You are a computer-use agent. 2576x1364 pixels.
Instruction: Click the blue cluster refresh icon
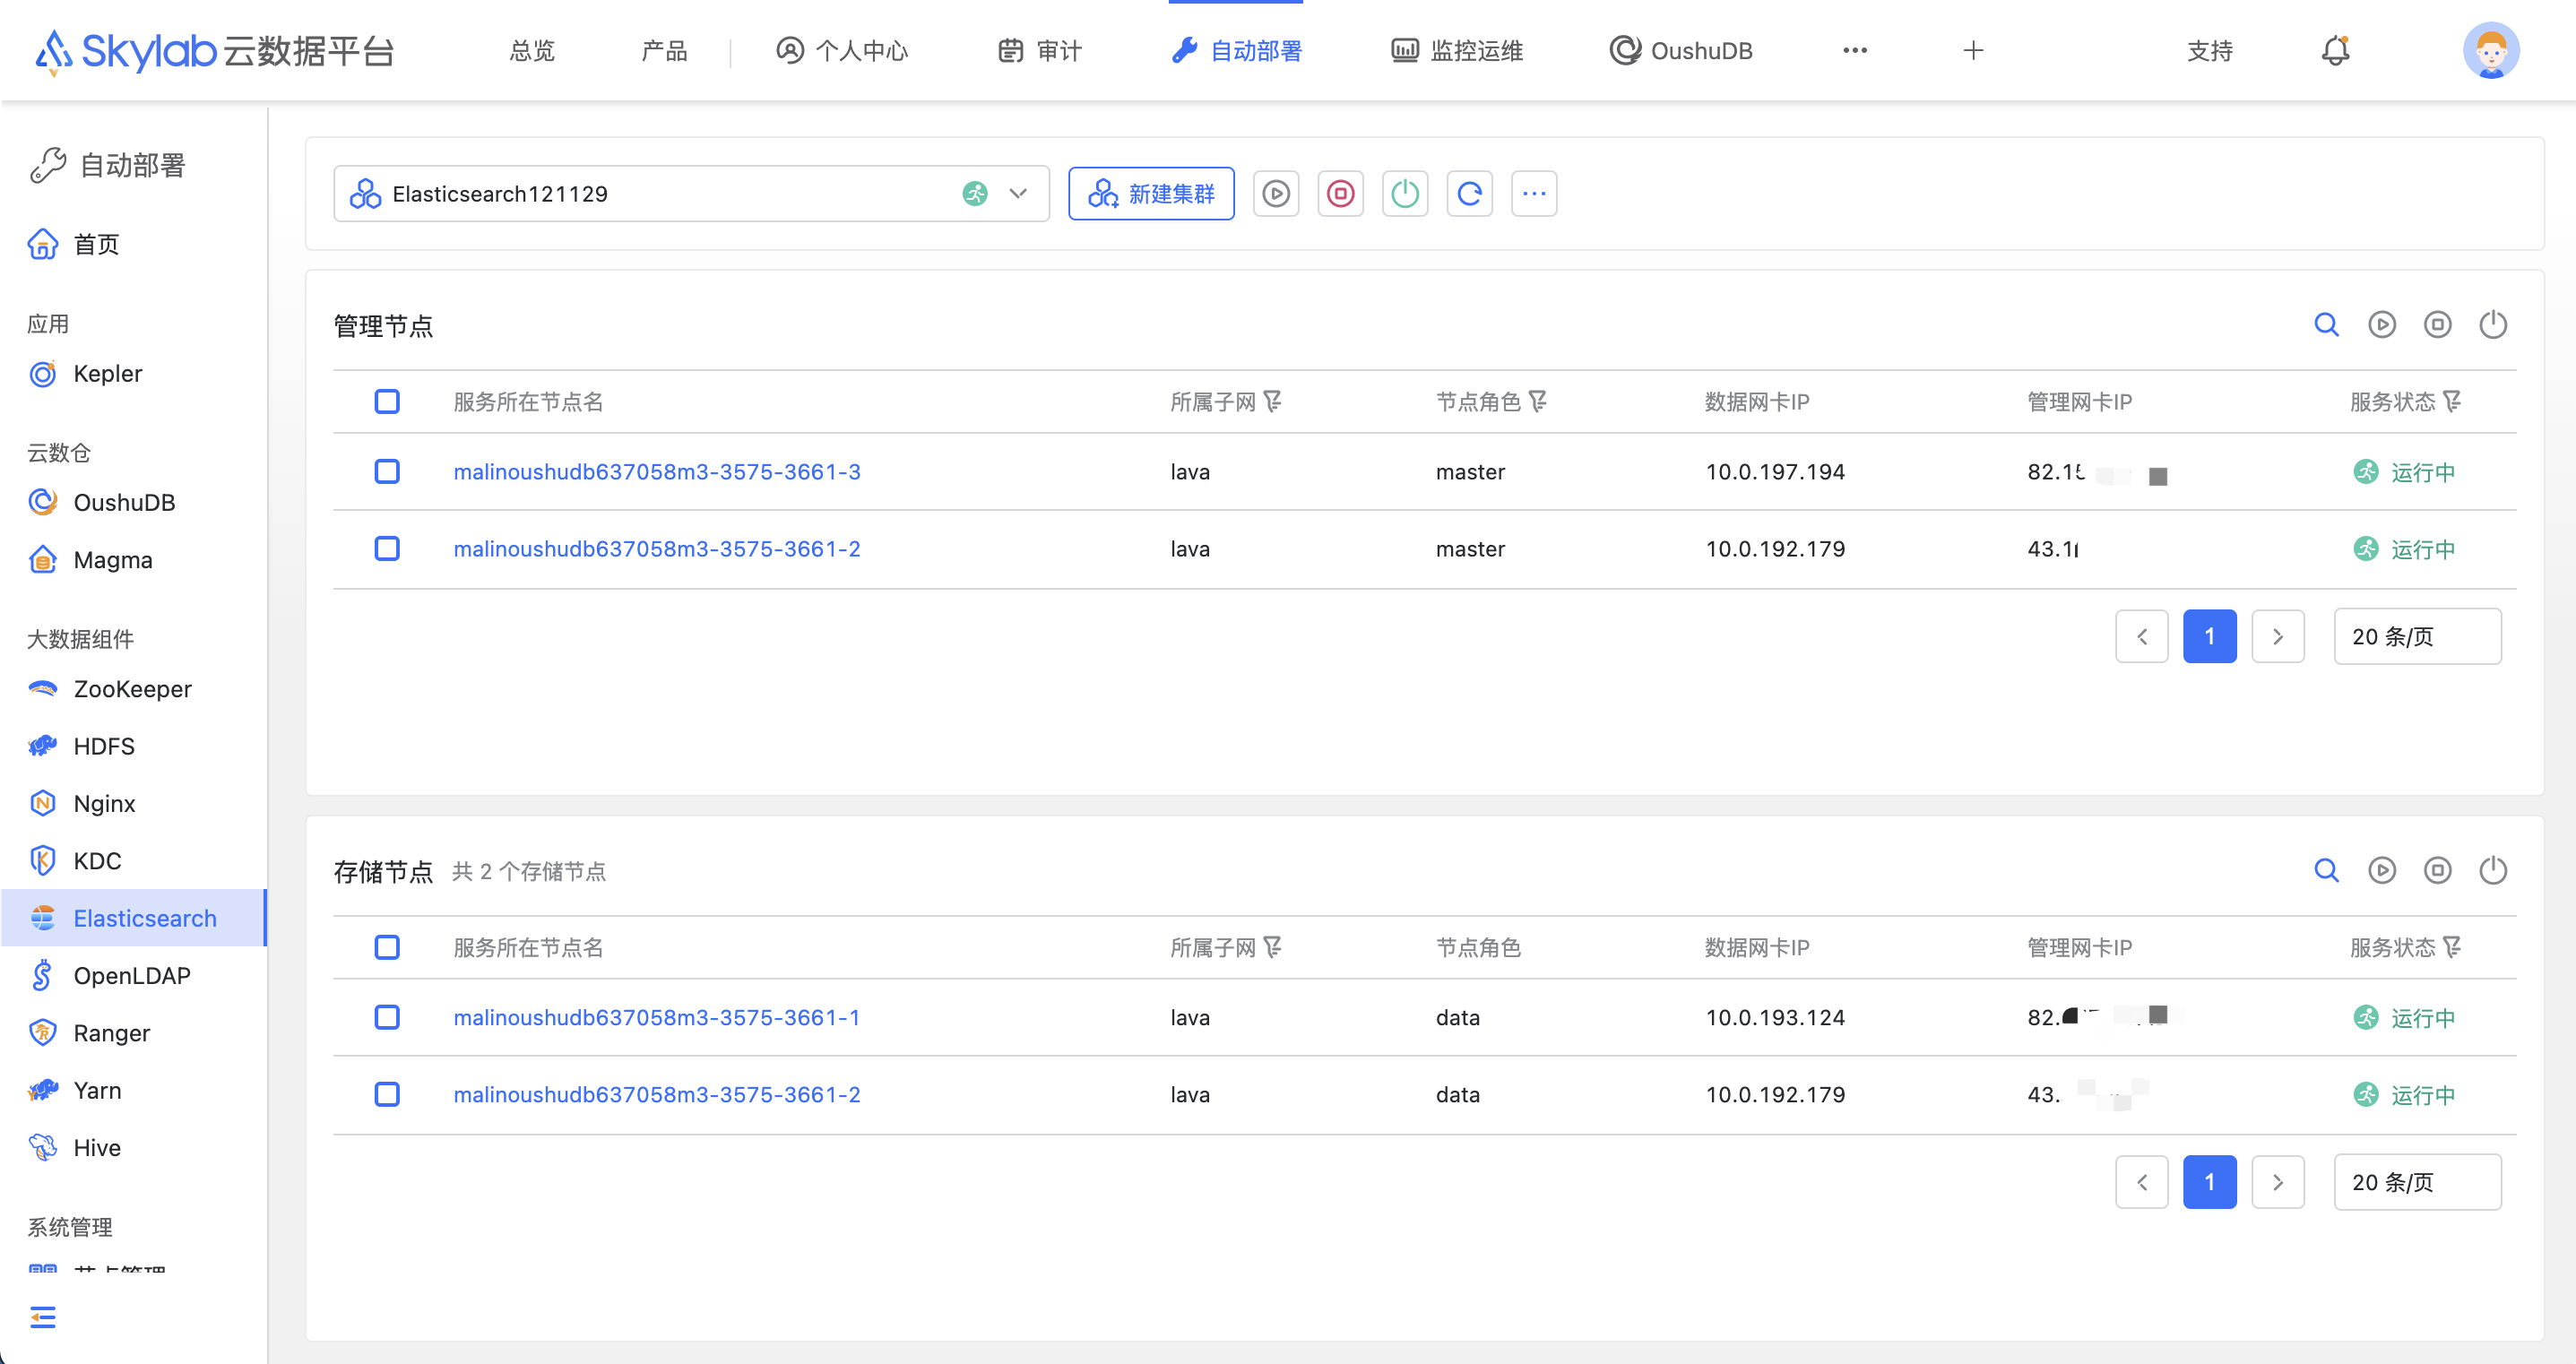(1469, 193)
